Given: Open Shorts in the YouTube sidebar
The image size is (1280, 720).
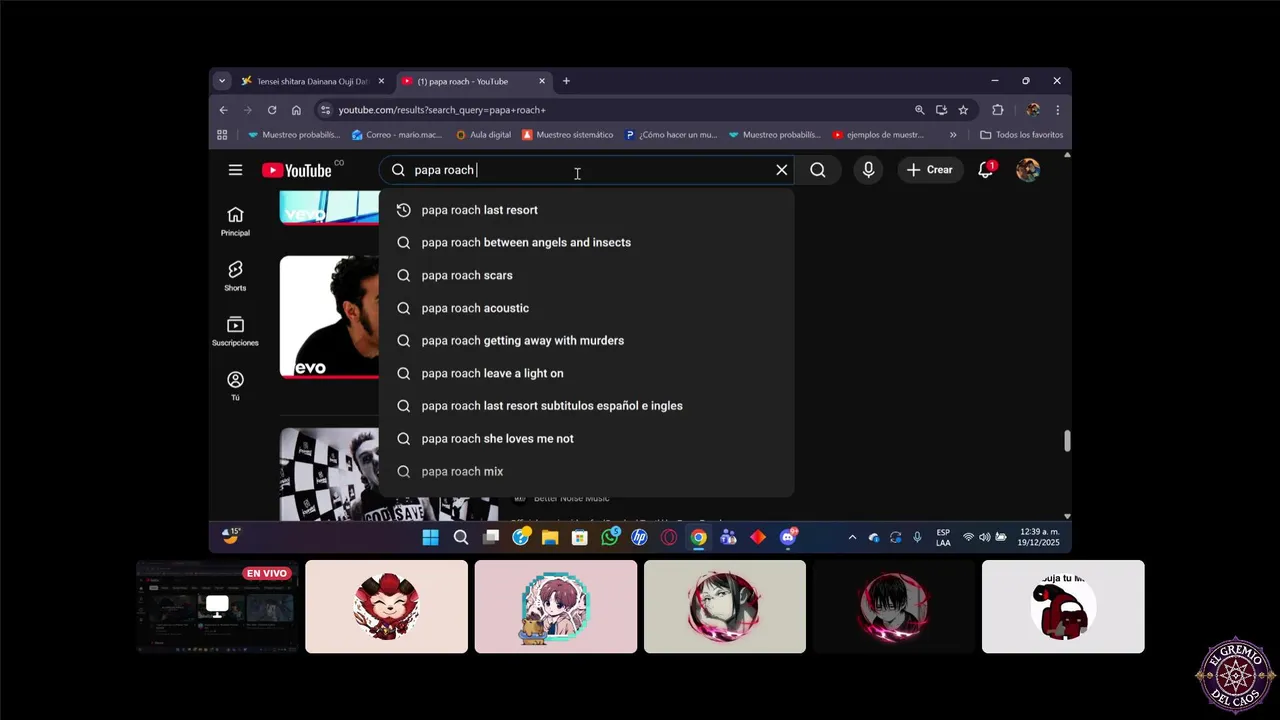Looking at the screenshot, I should tap(235, 276).
